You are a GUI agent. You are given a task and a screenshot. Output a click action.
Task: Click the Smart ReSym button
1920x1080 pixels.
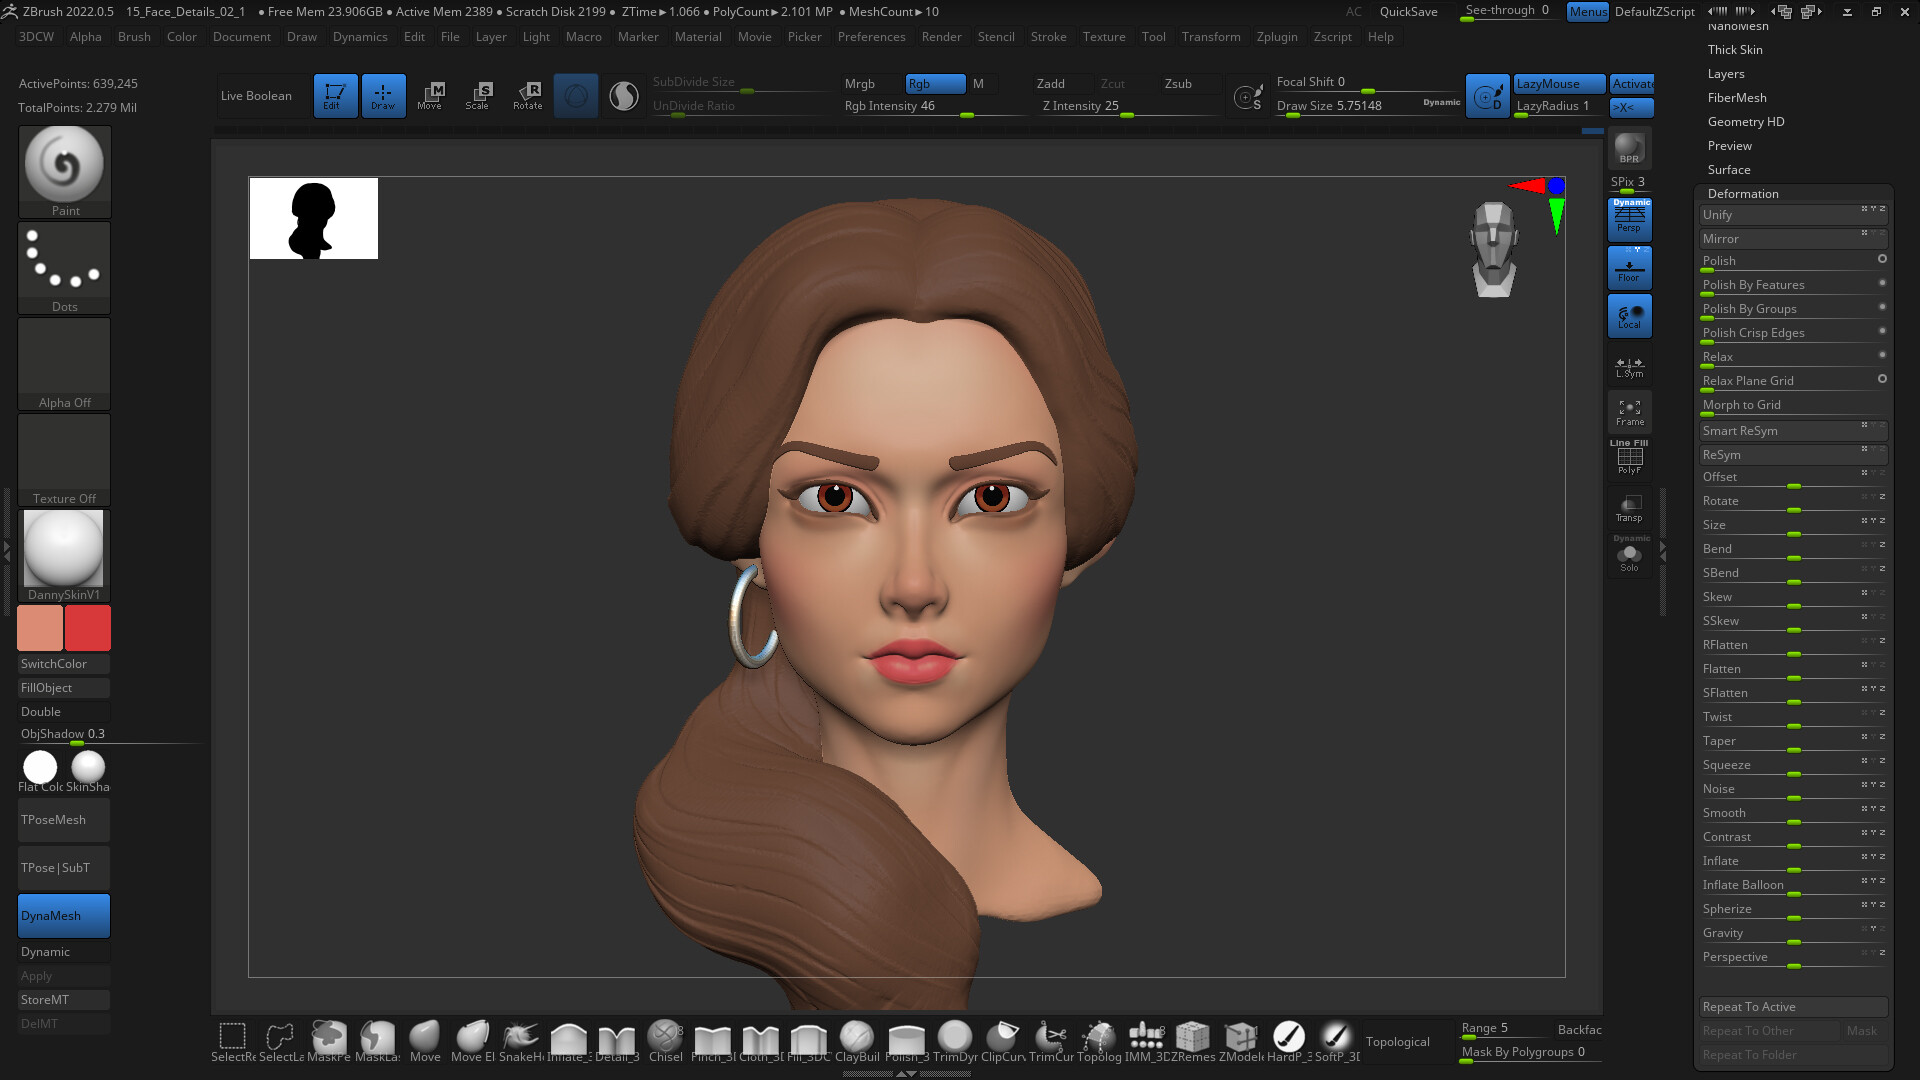(x=1778, y=429)
